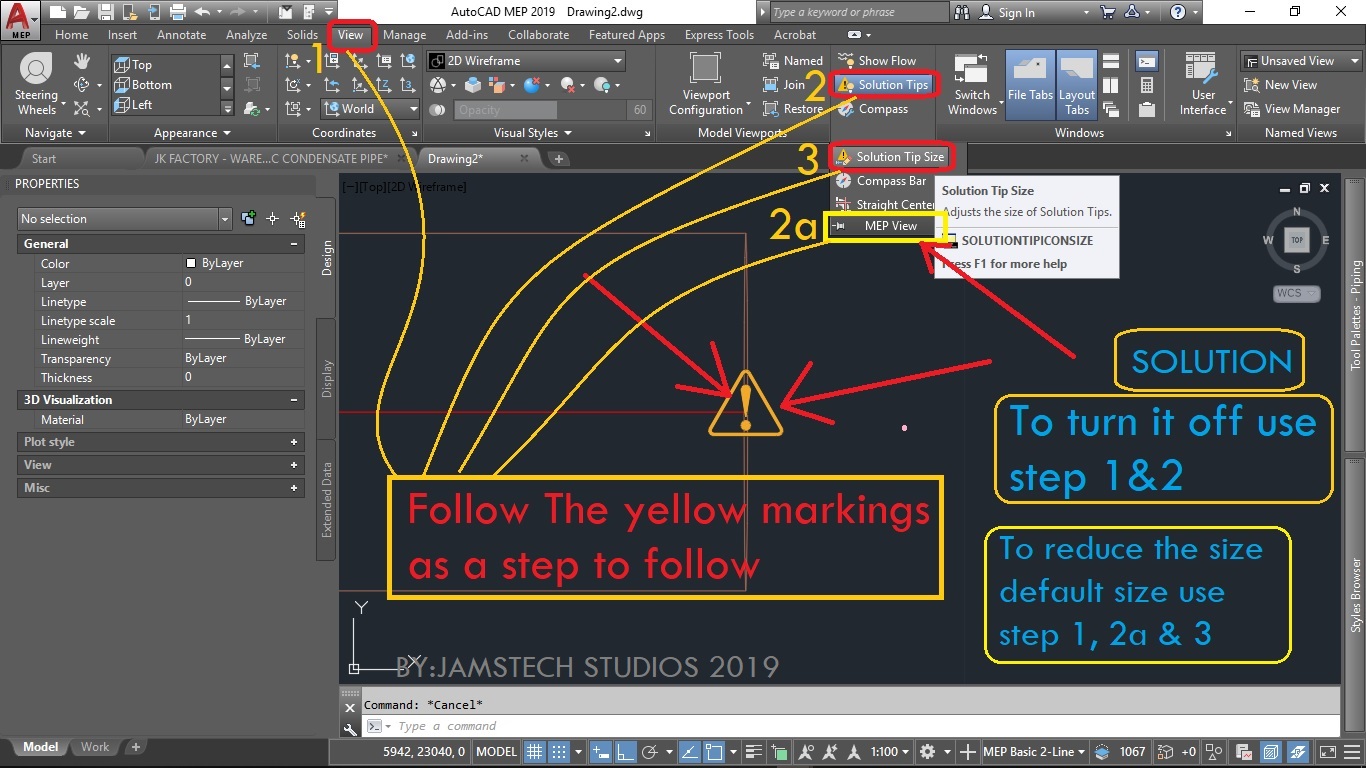Open the User Interface tool
Viewport: 1366px width, 768px height.
pos(1203,85)
